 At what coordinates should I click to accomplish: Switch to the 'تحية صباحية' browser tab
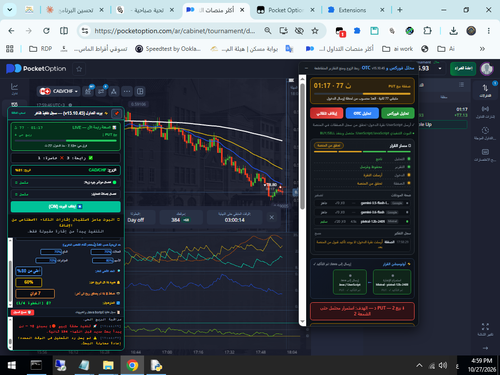(x=146, y=10)
